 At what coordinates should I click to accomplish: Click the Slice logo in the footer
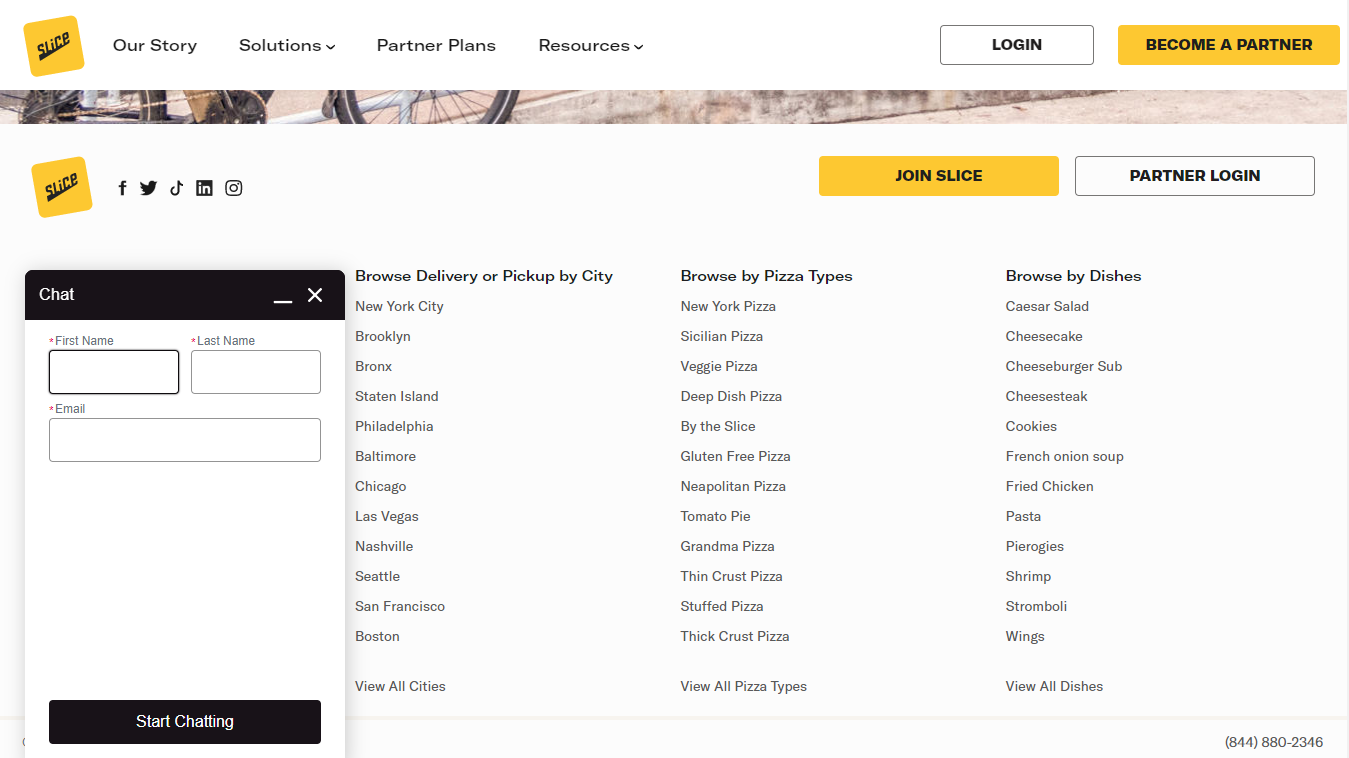[61, 187]
